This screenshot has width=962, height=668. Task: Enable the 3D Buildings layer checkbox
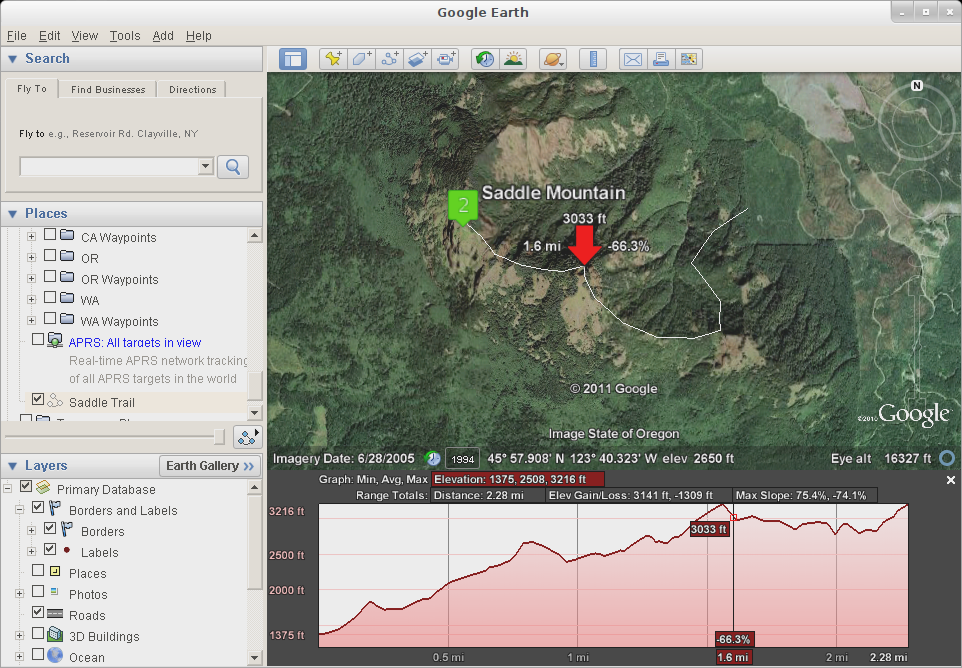[x=38, y=633]
